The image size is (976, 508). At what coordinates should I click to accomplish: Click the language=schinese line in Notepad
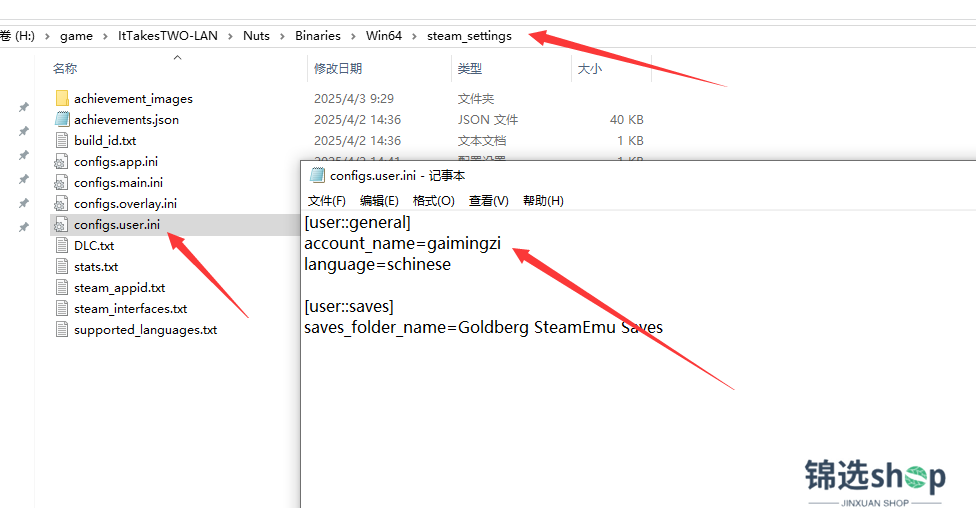click(377, 265)
